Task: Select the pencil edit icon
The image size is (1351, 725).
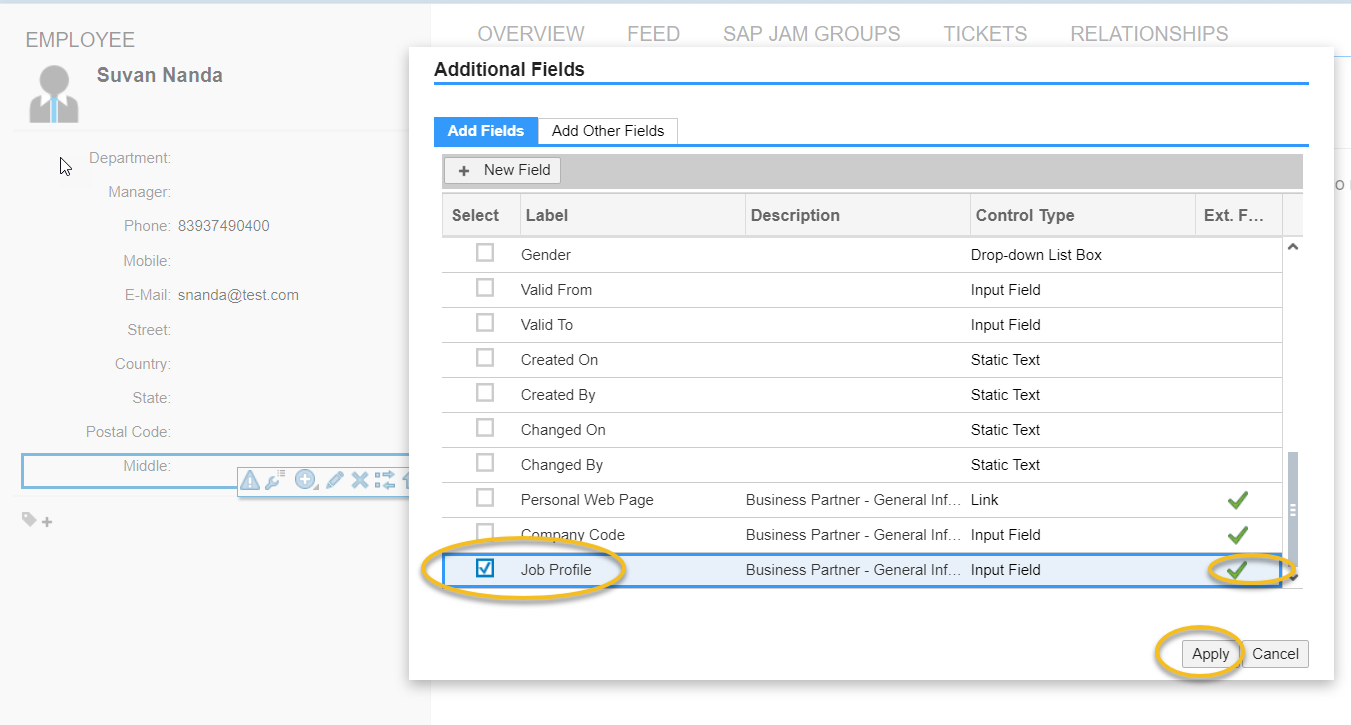Action: (x=334, y=480)
